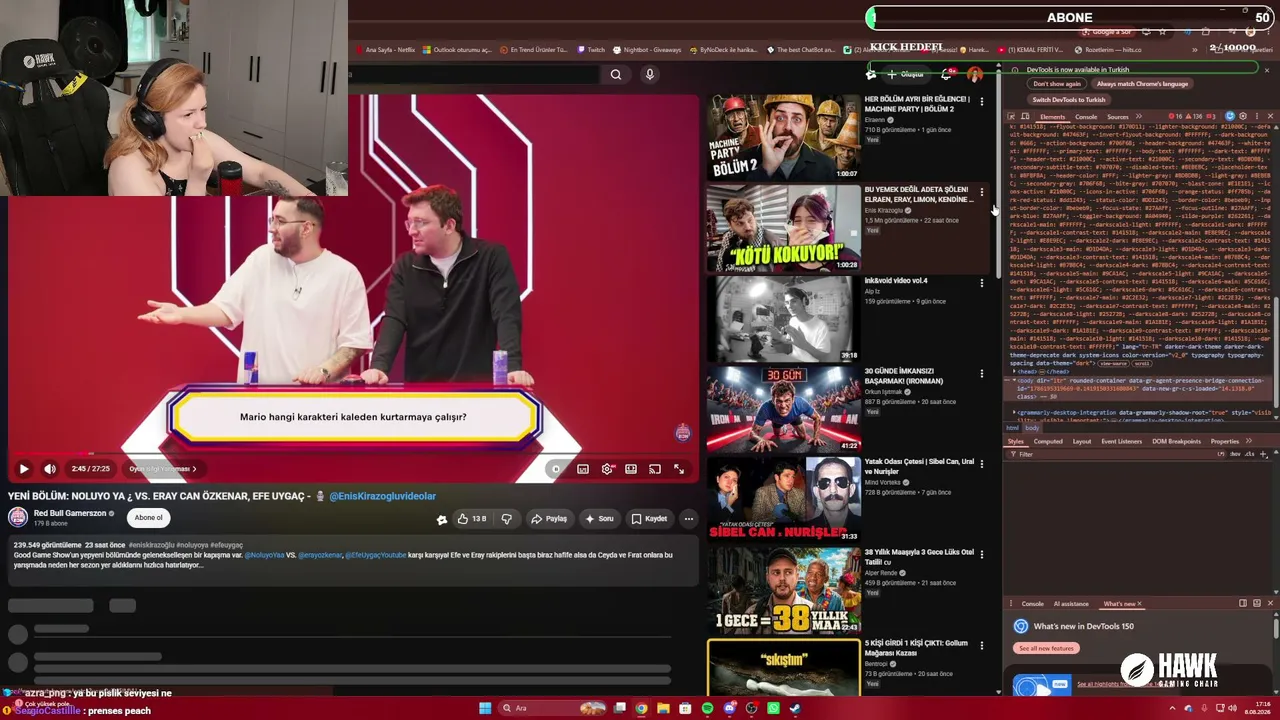This screenshot has height=720, width=1280.
Task: Open the Computed styles tab in DevTools
Action: coord(1048,441)
